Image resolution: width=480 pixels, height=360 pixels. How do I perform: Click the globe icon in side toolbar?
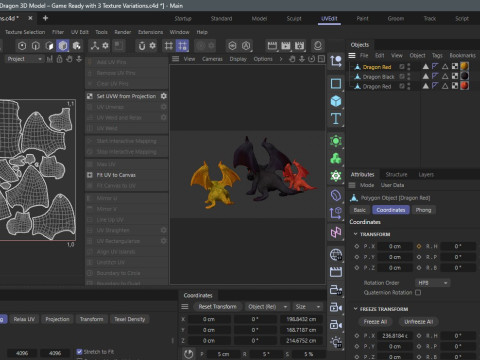(x=336, y=255)
